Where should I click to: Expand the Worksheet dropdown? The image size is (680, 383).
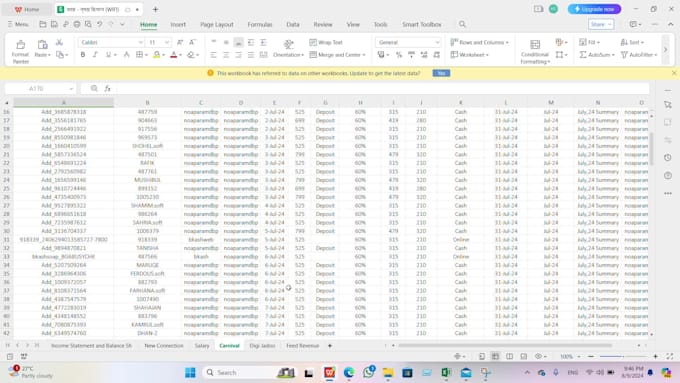point(487,55)
